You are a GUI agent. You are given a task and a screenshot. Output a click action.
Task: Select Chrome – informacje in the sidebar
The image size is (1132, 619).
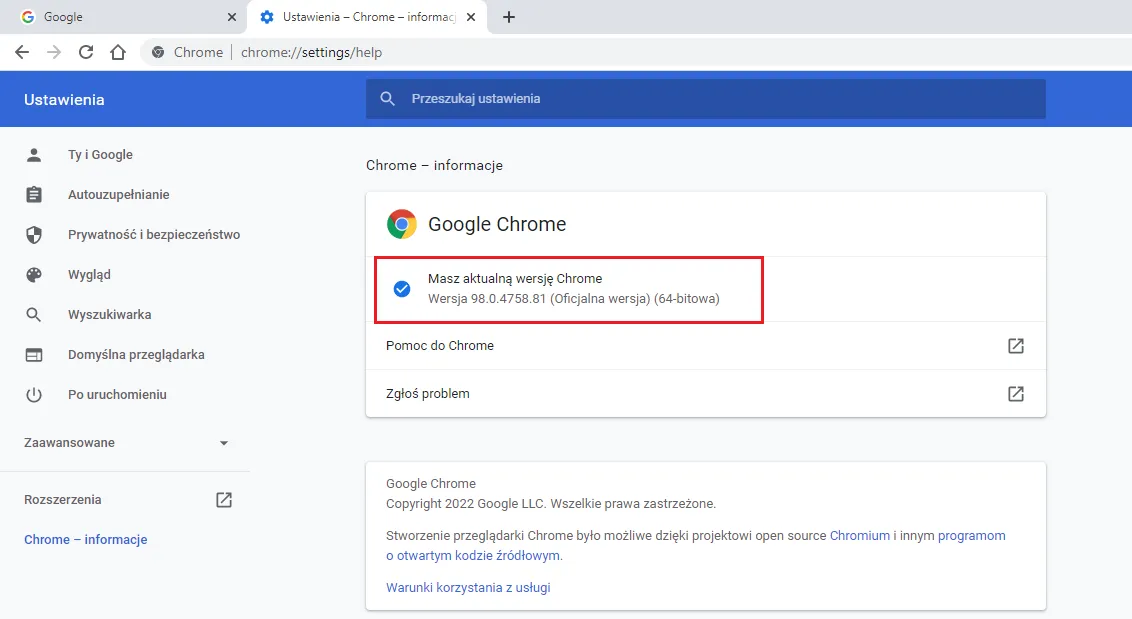point(86,540)
